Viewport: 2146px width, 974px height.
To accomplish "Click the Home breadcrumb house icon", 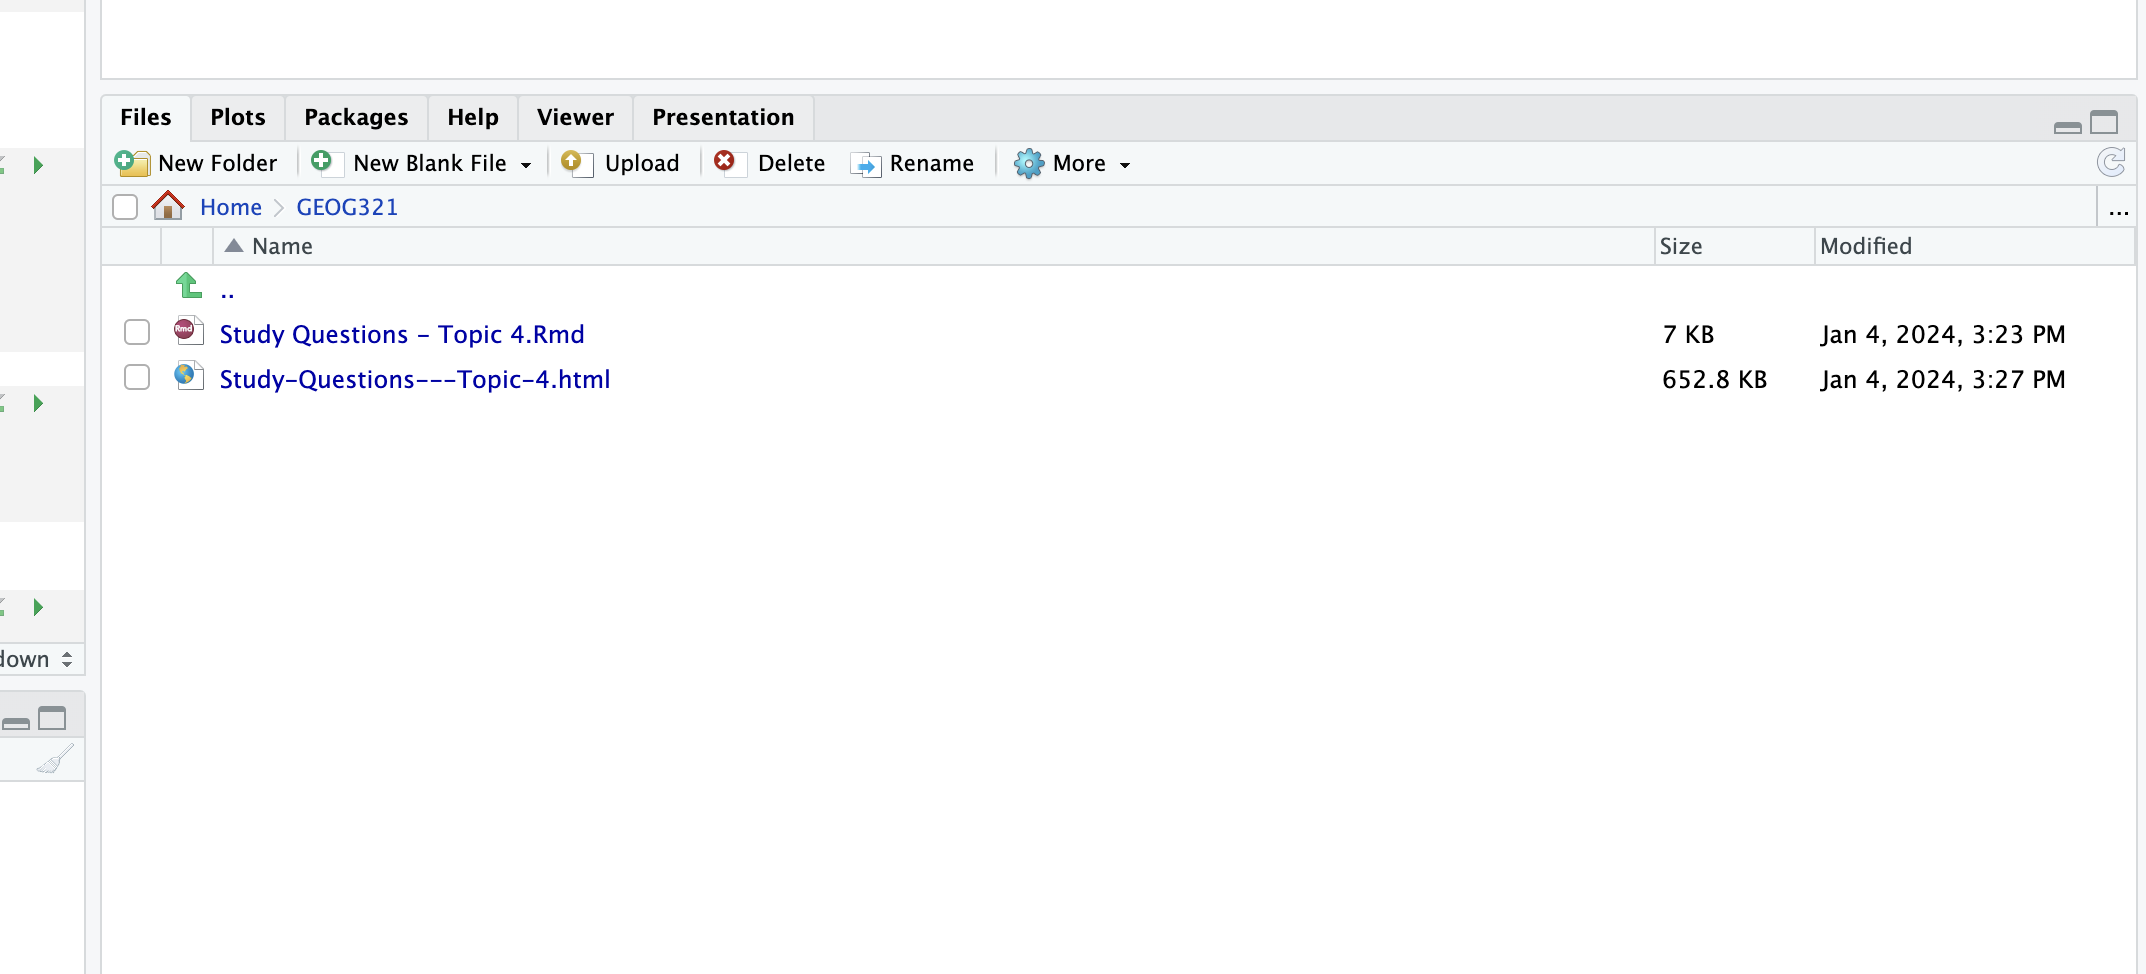I will pos(168,206).
